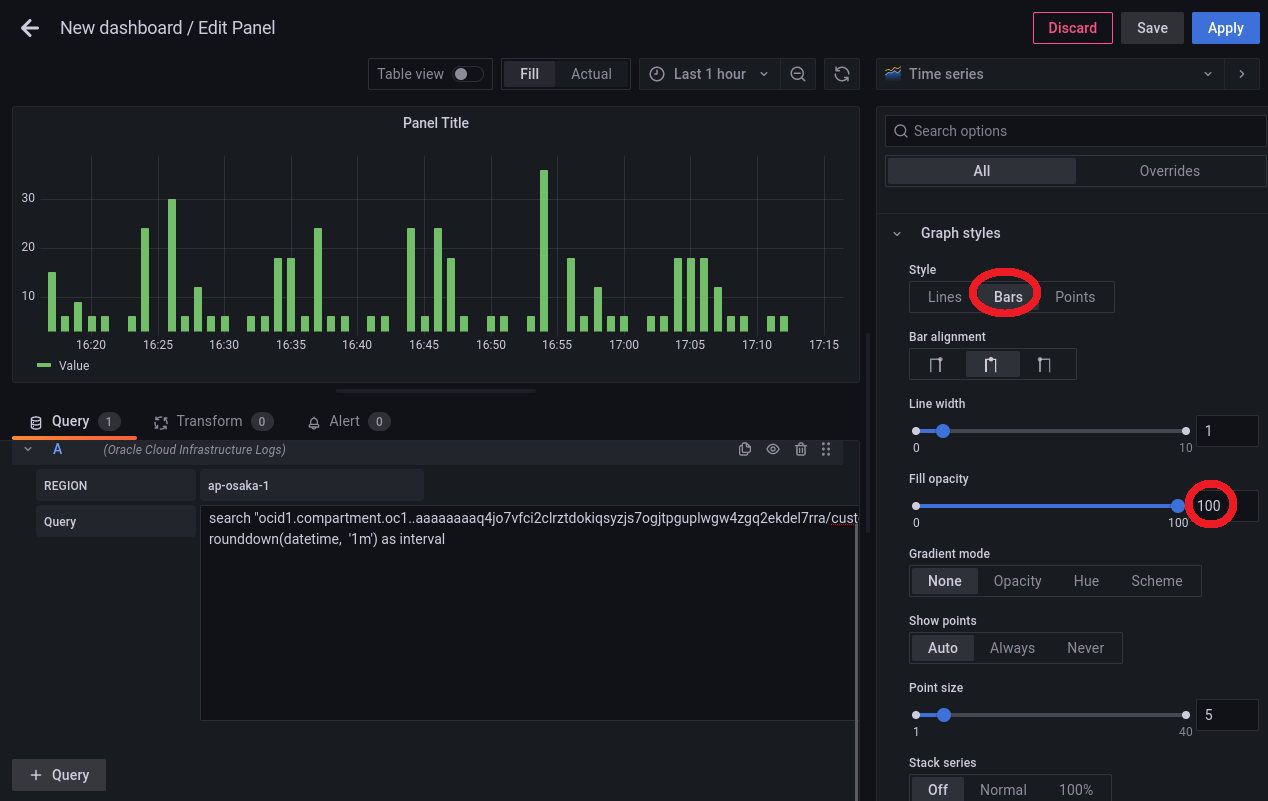1268x801 pixels.
Task: Click the back arrow icon
Action: coord(30,28)
